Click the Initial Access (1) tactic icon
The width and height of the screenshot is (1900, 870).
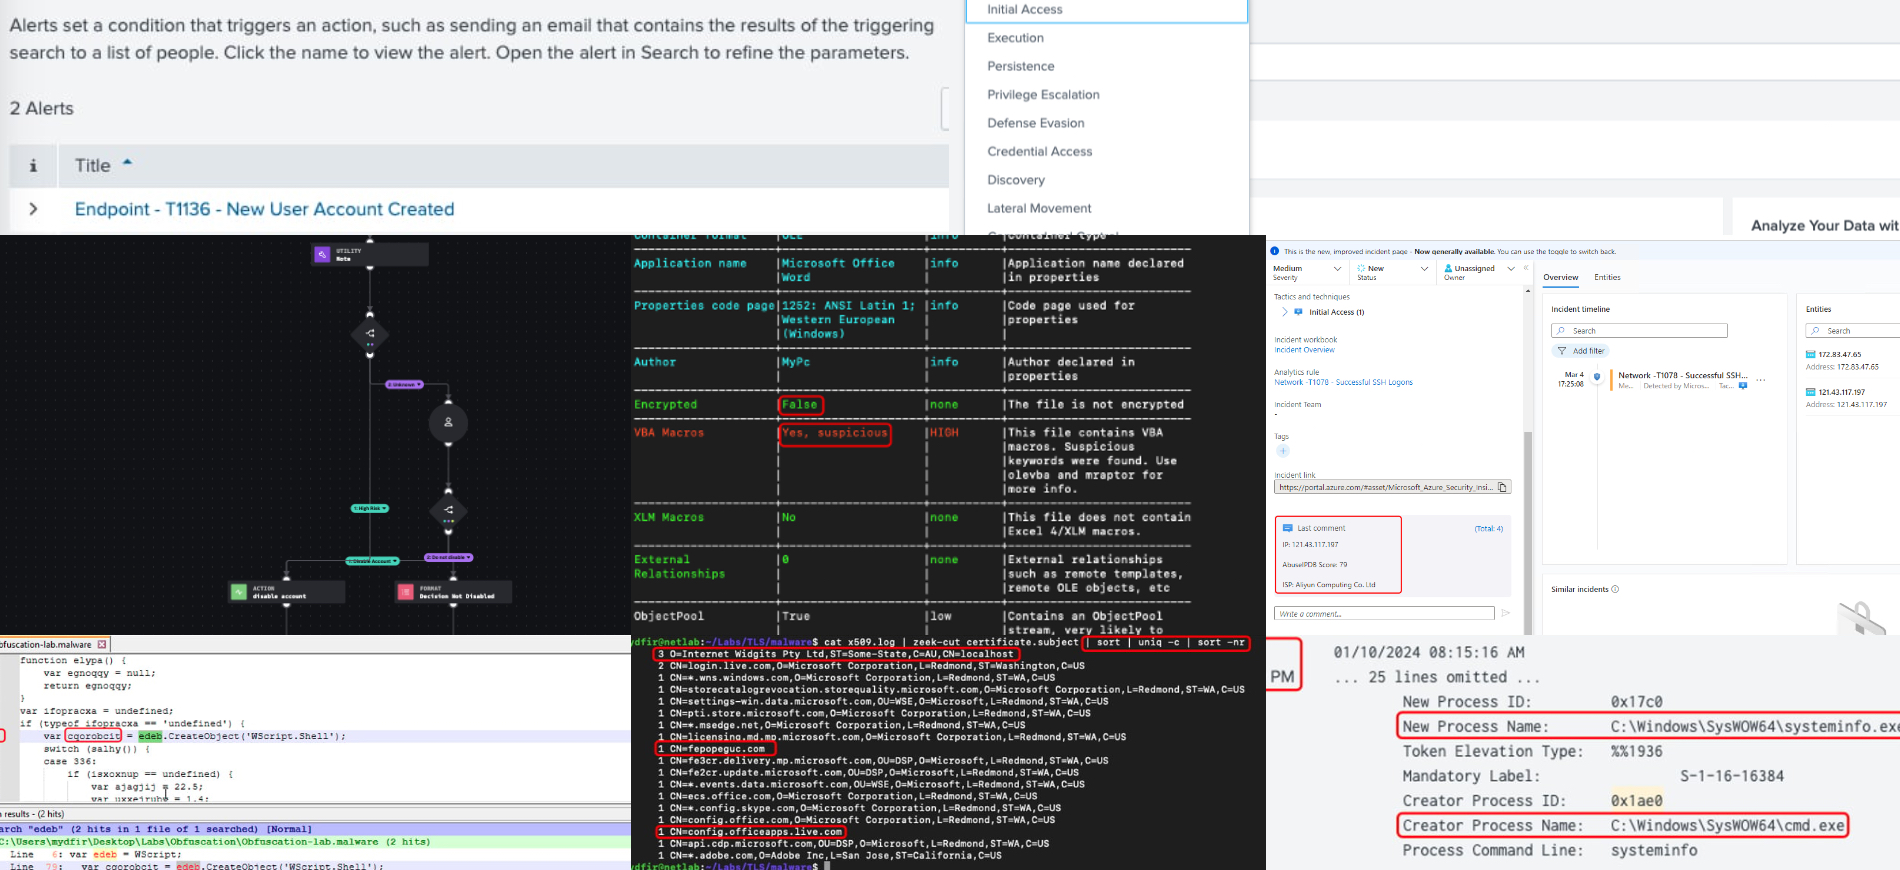[1299, 312]
